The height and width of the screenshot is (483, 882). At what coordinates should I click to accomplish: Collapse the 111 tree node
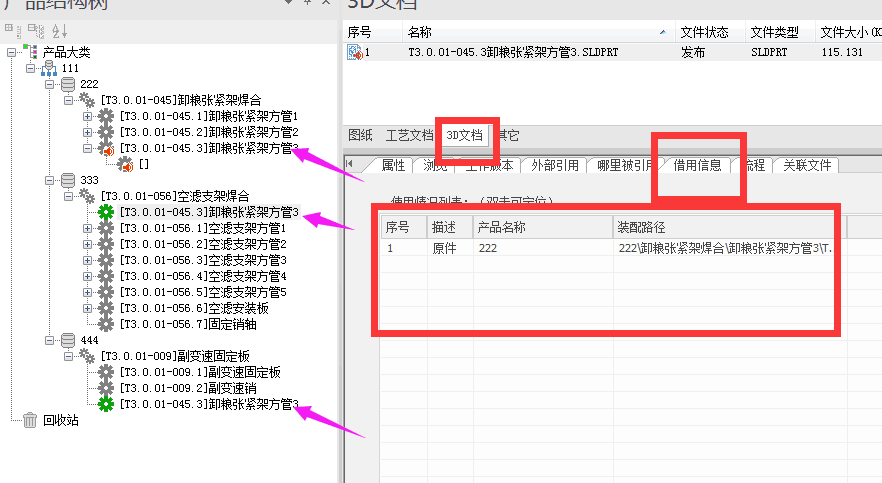coord(30,69)
